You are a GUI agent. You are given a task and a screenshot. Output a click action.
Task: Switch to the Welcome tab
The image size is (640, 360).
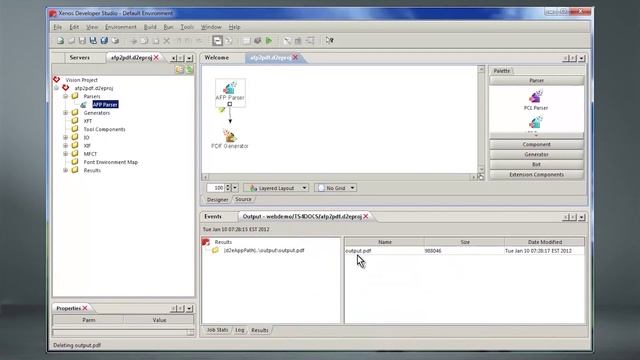217,58
